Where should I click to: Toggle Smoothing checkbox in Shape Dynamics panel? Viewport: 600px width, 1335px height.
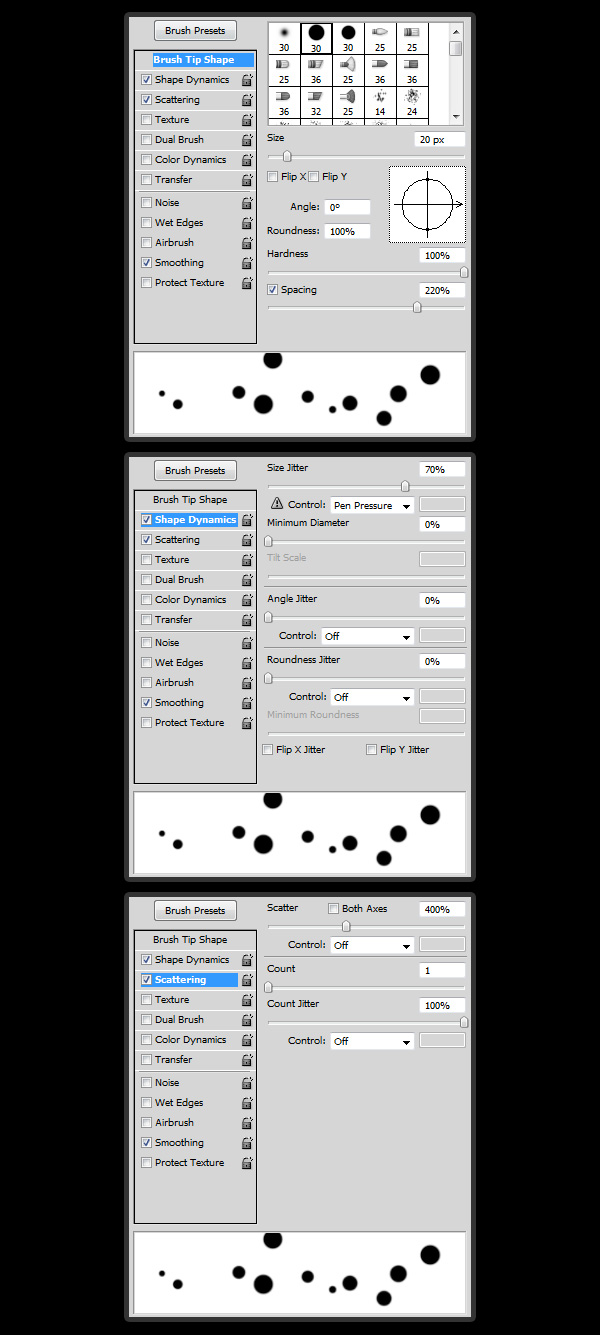point(147,703)
